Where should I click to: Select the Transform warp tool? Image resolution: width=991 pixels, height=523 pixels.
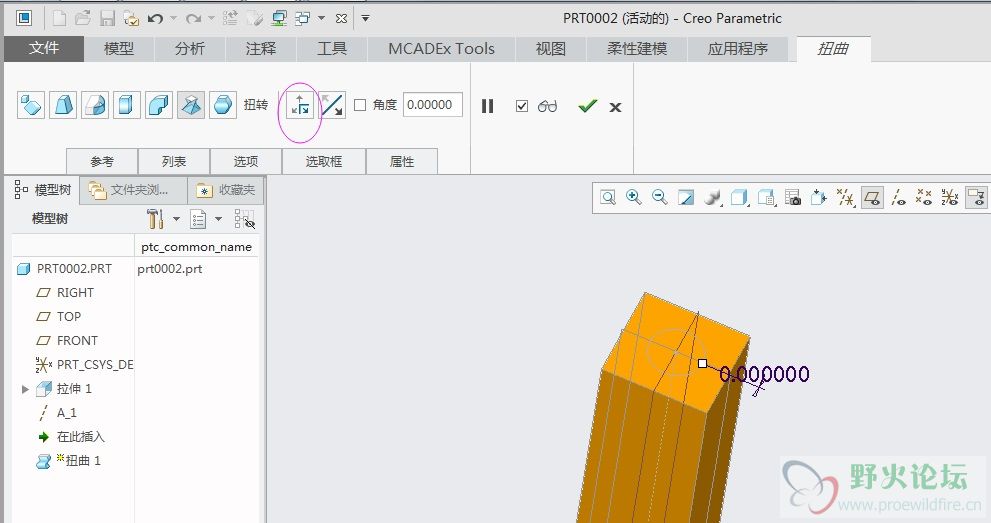pyautogui.click(x=31, y=105)
